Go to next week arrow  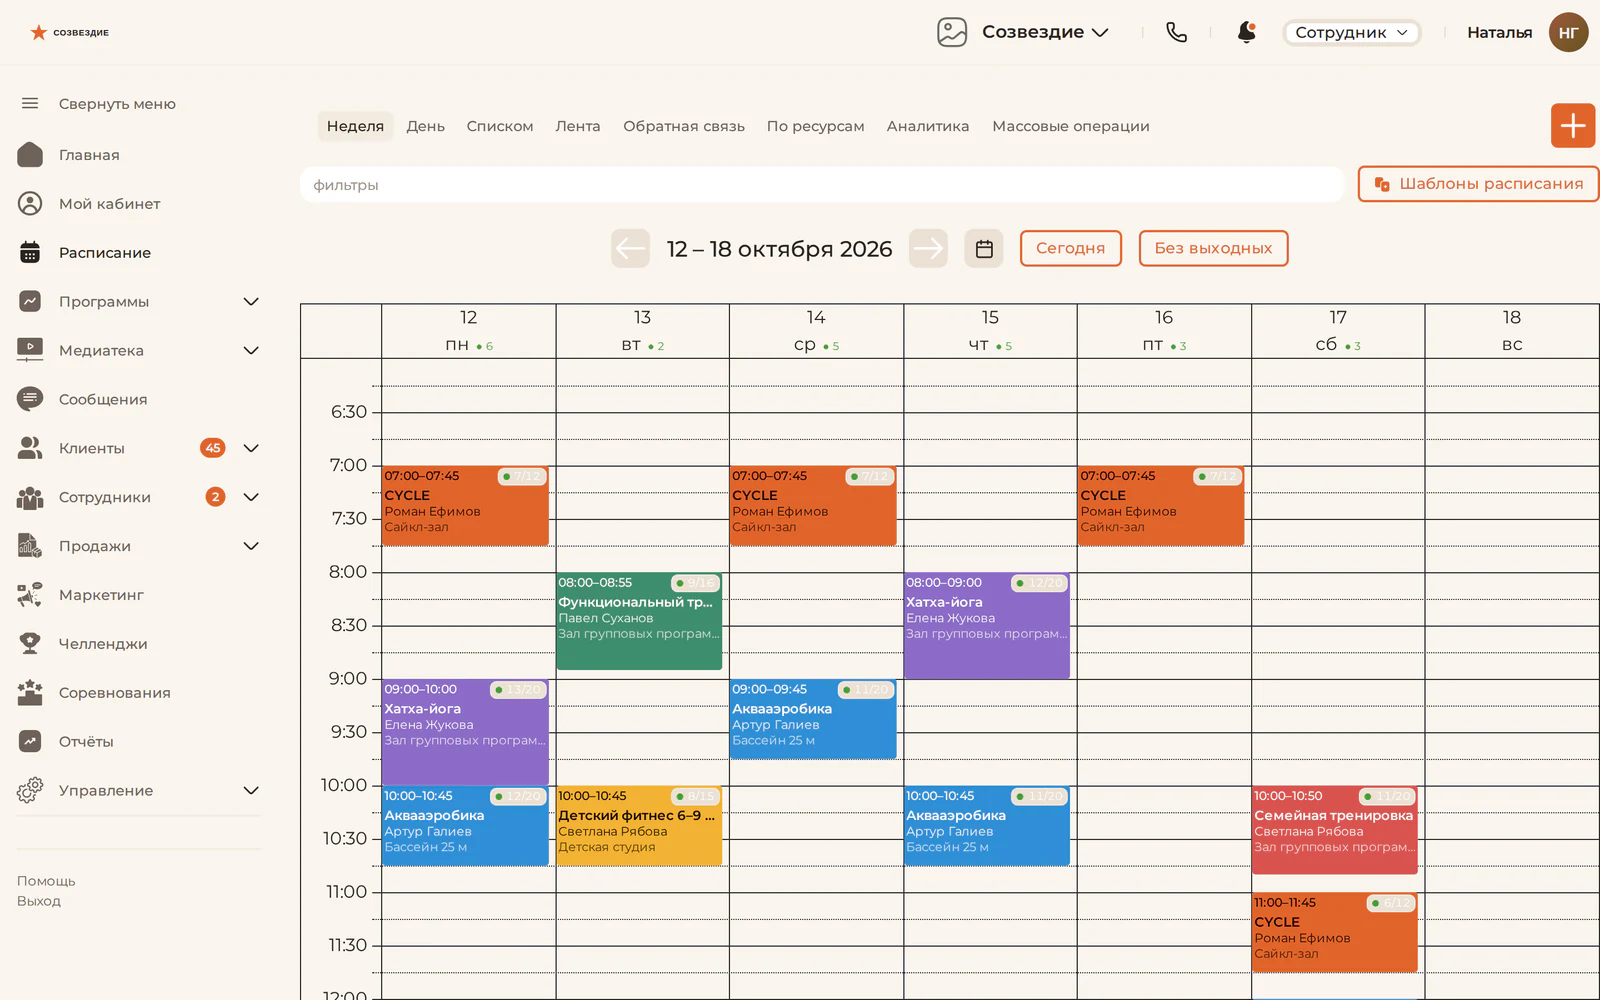coord(928,248)
